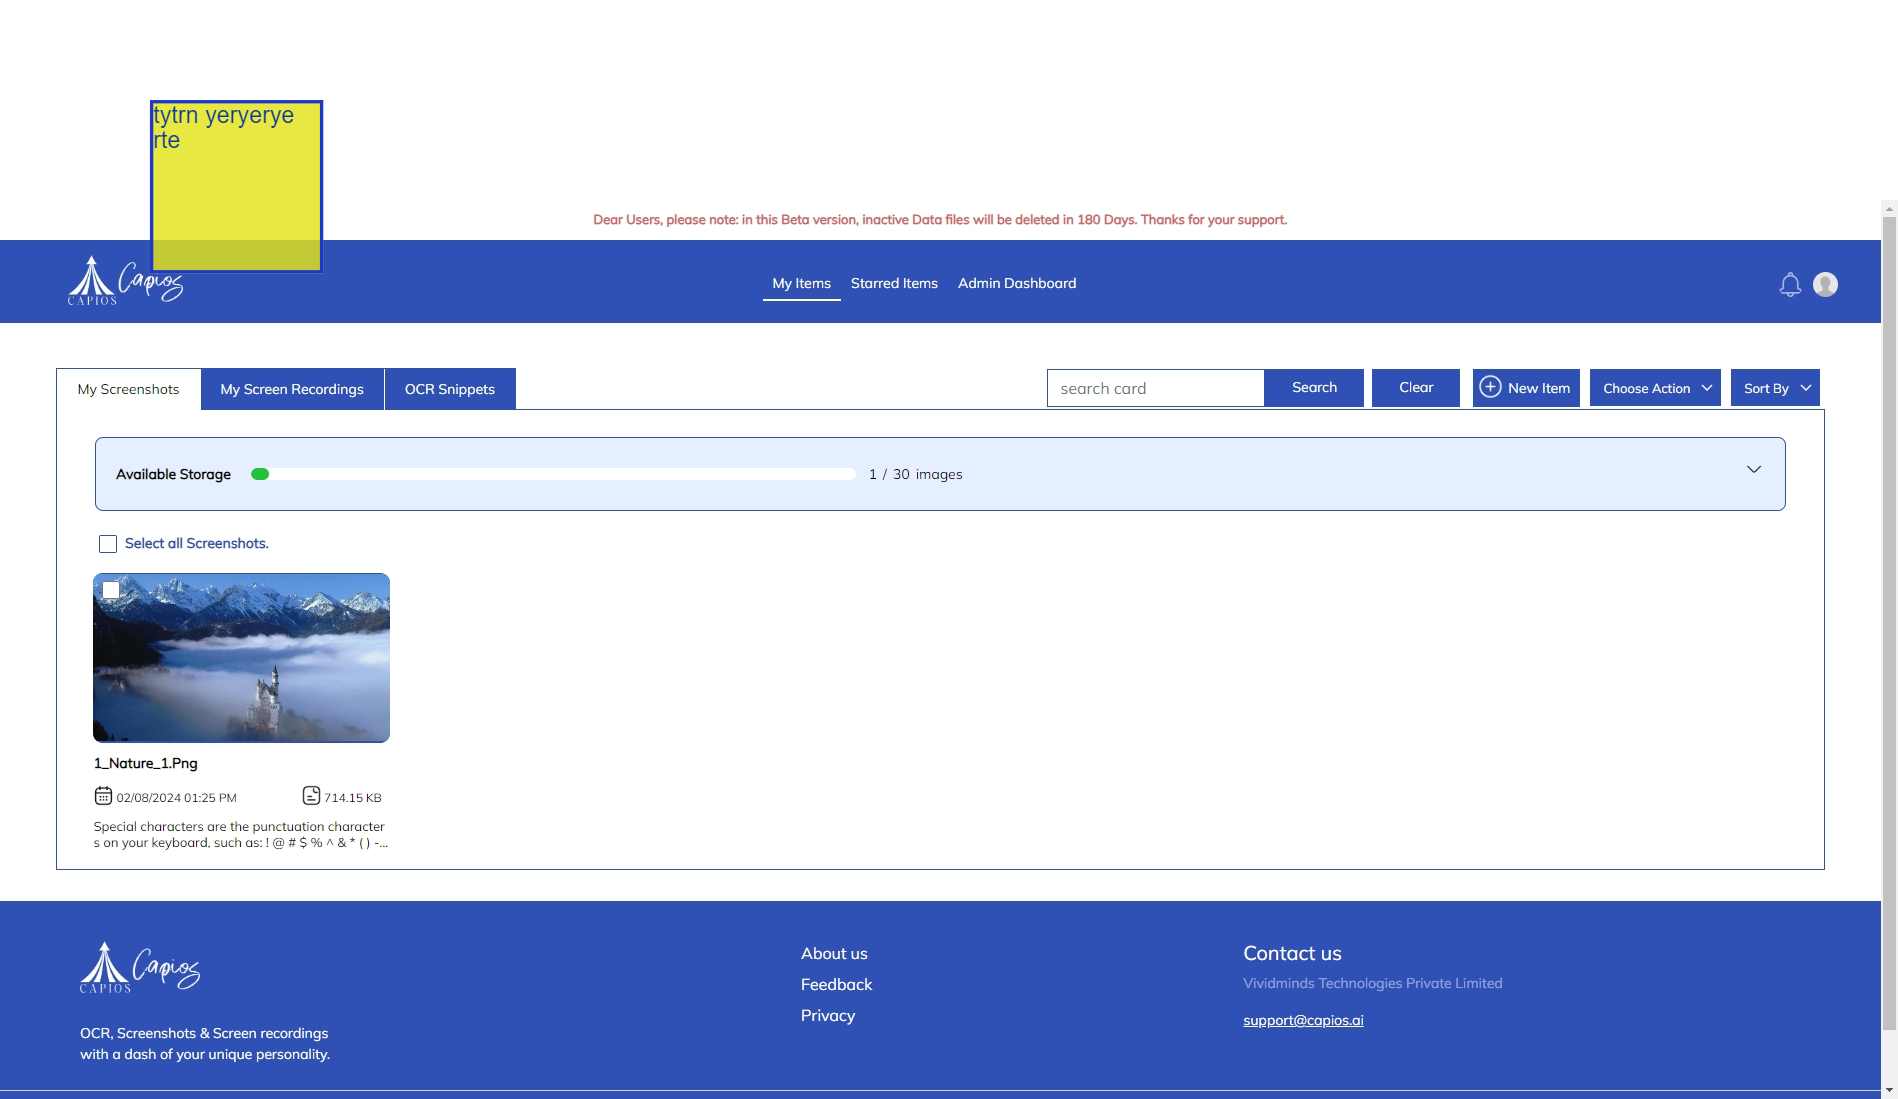The image size is (1898, 1099).
Task: Click the support@capios.ai email link
Action: coord(1303,1021)
